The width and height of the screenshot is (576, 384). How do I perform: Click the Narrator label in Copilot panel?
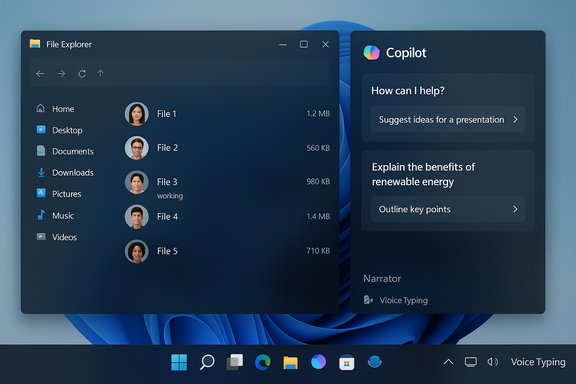point(382,279)
